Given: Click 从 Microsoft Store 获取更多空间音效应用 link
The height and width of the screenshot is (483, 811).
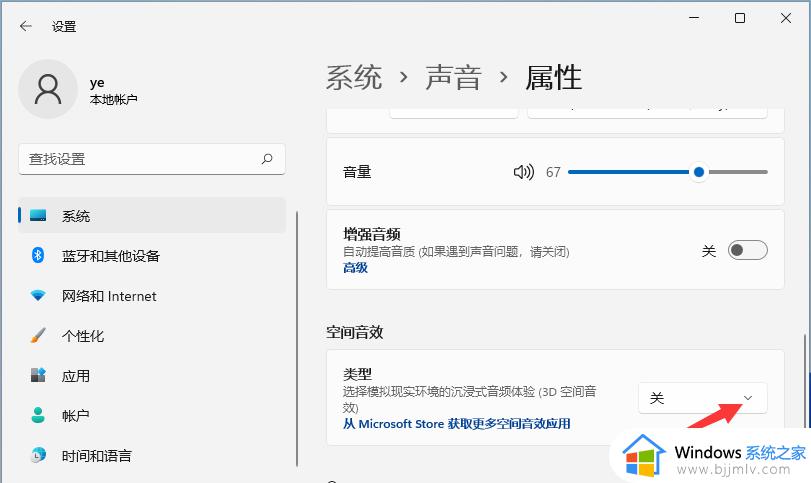Looking at the screenshot, I should coord(457,424).
